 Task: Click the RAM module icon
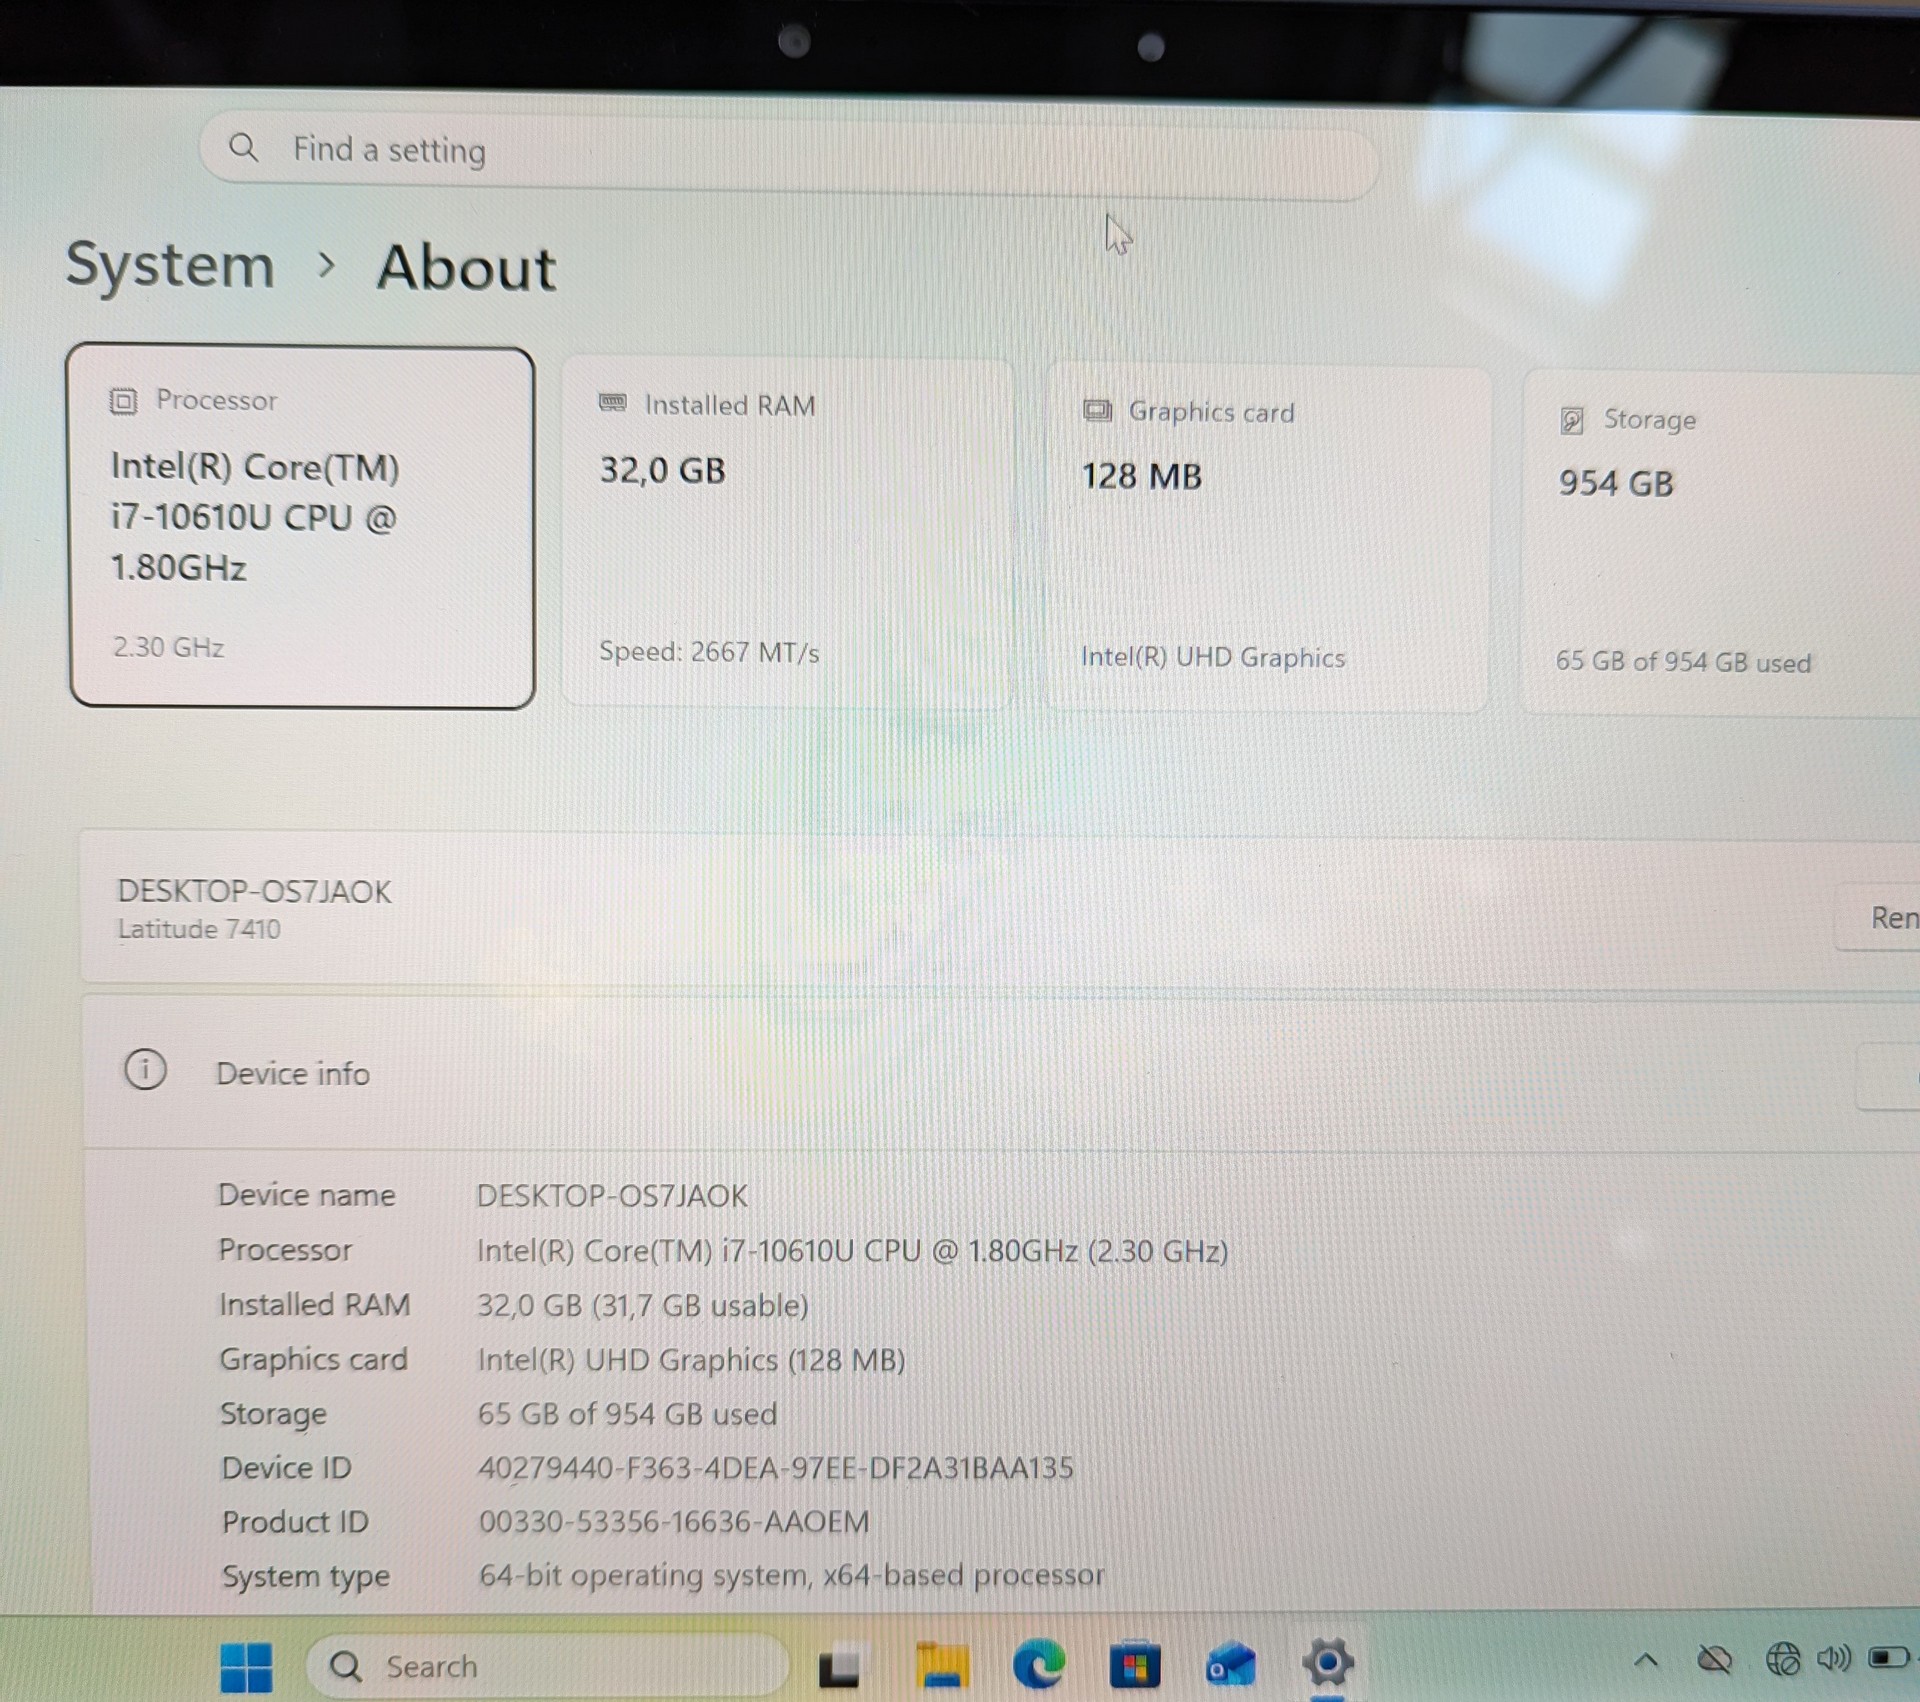click(x=612, y=403)
